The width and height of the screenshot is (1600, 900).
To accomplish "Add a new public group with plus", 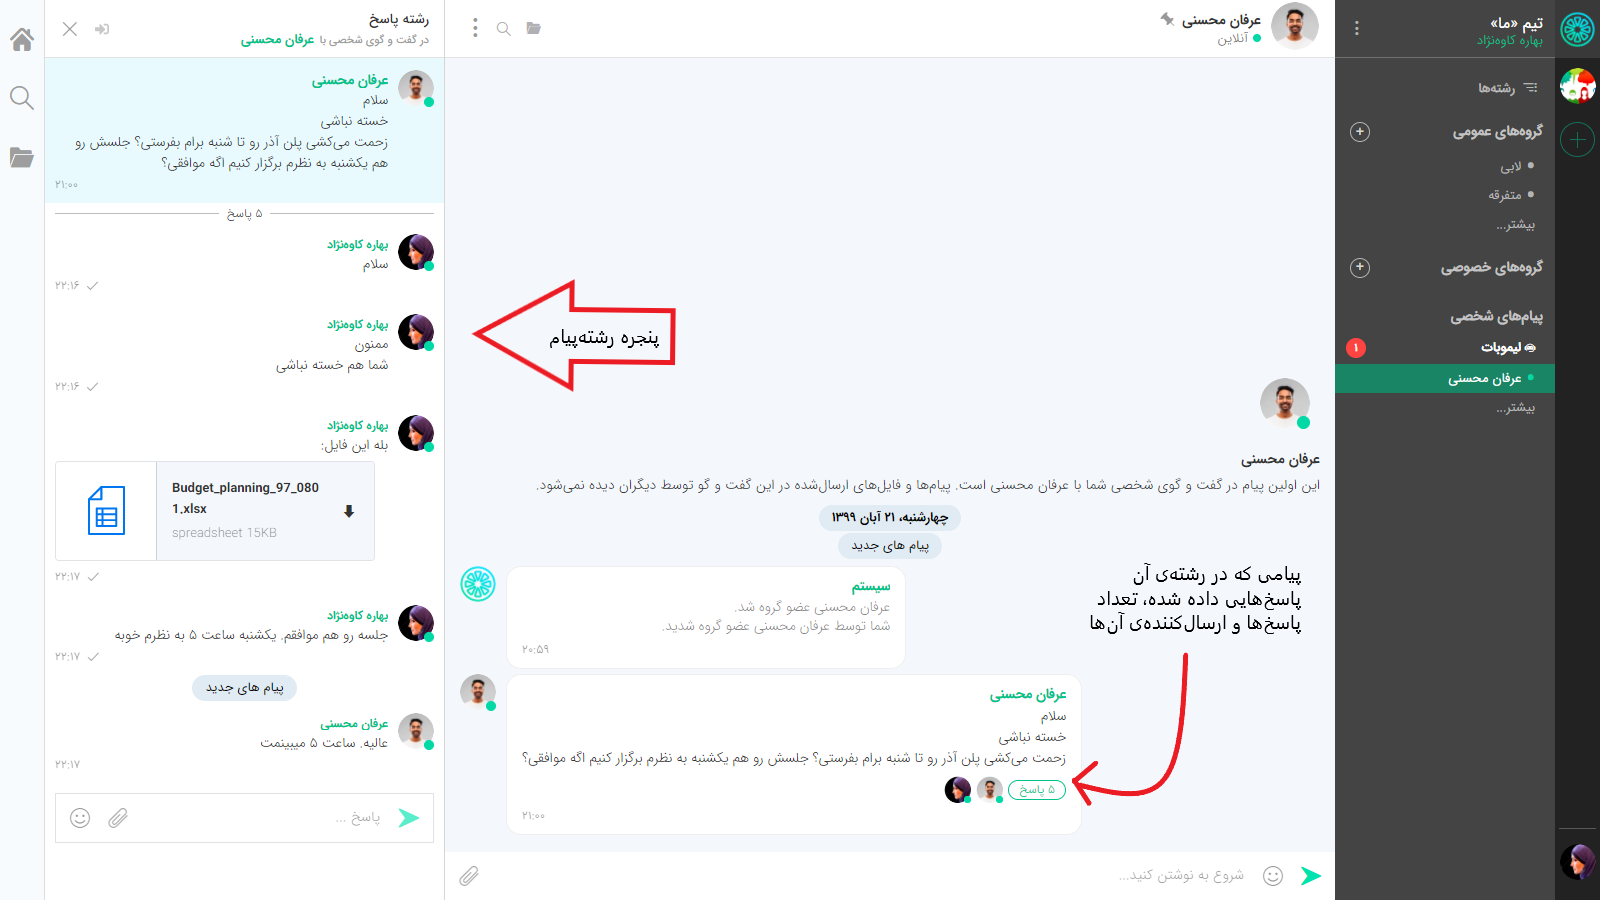I will click(1360, 132).
